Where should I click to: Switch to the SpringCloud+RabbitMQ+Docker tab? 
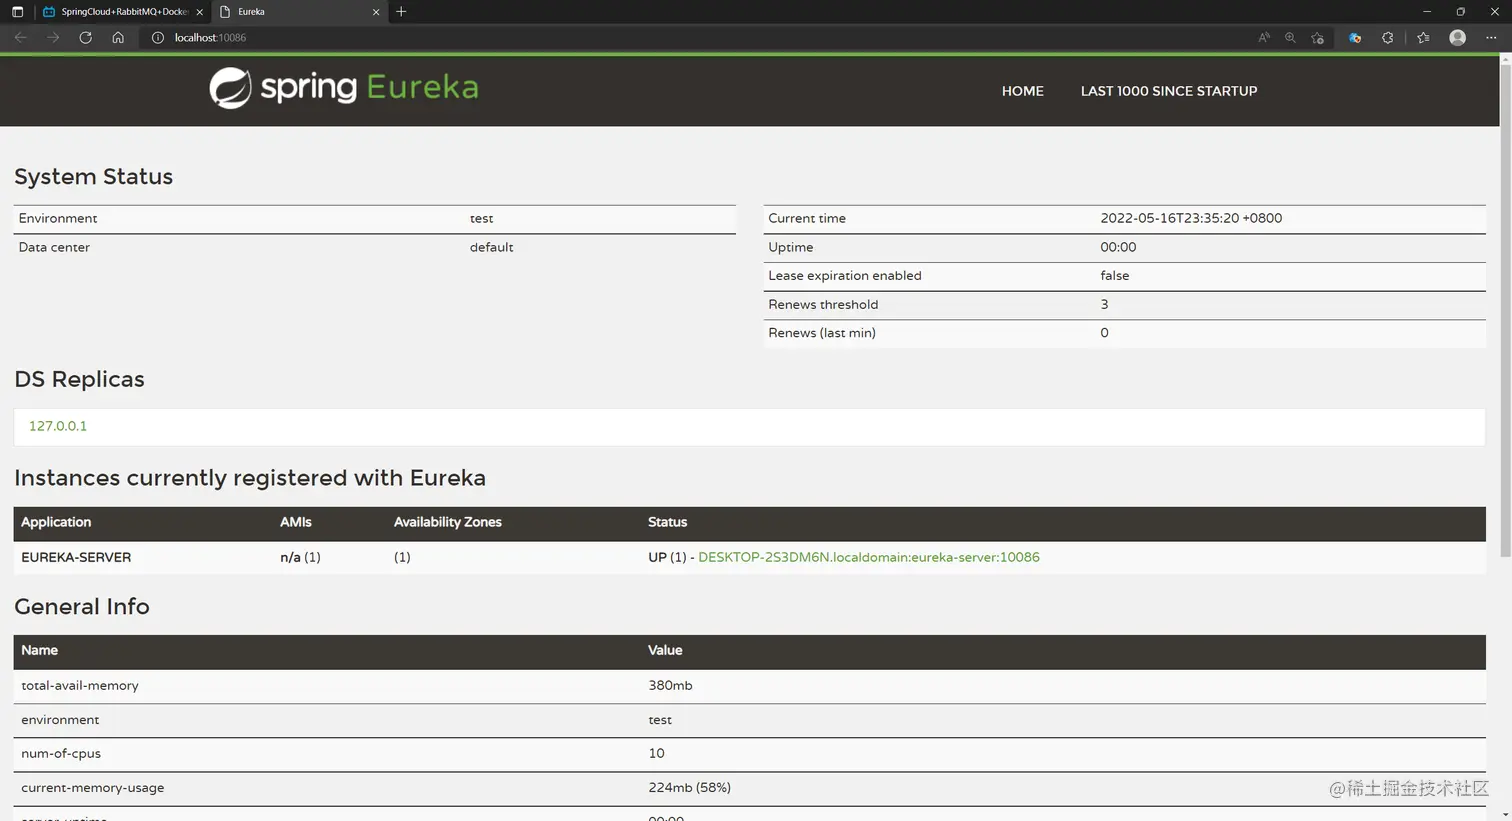(x=122, y=12)
